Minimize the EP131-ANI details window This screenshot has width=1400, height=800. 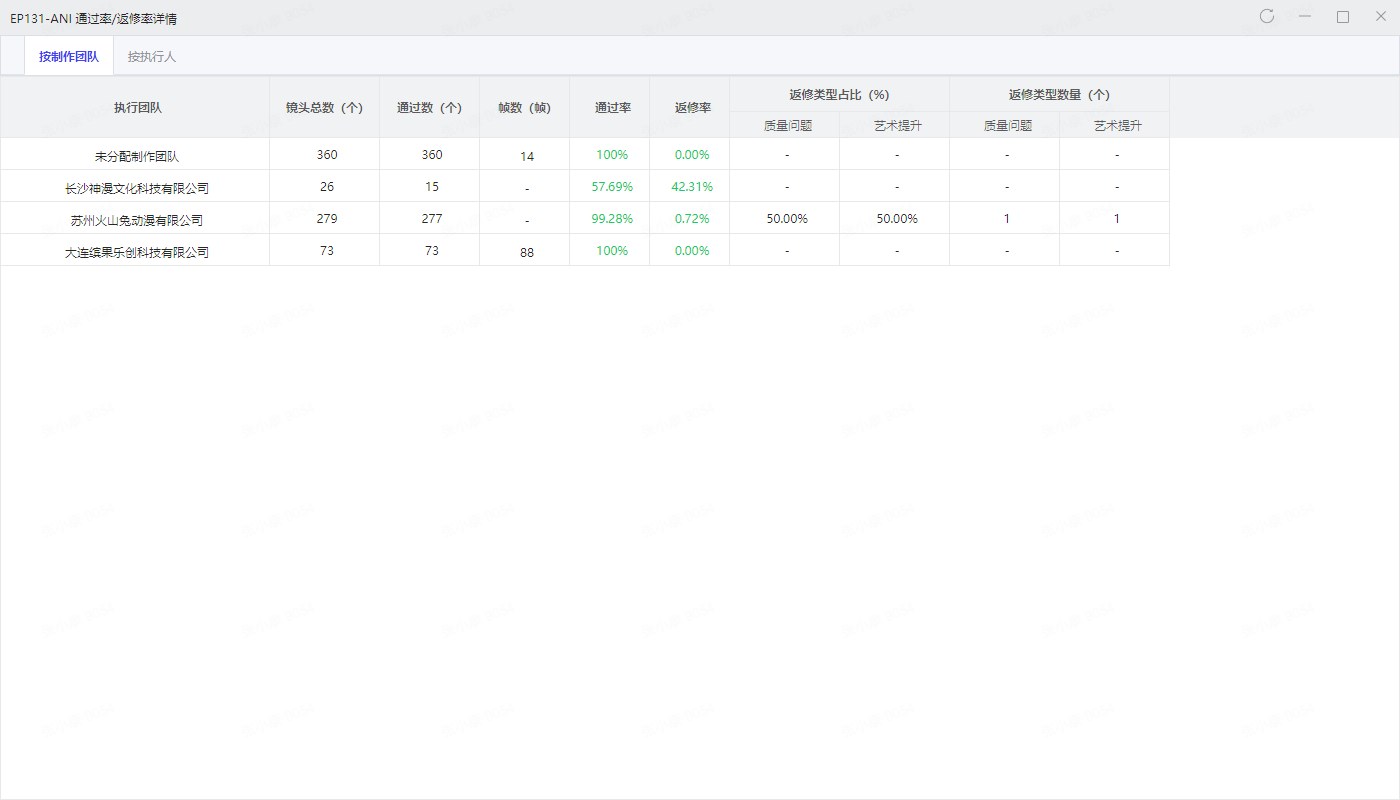[1305, 16]
